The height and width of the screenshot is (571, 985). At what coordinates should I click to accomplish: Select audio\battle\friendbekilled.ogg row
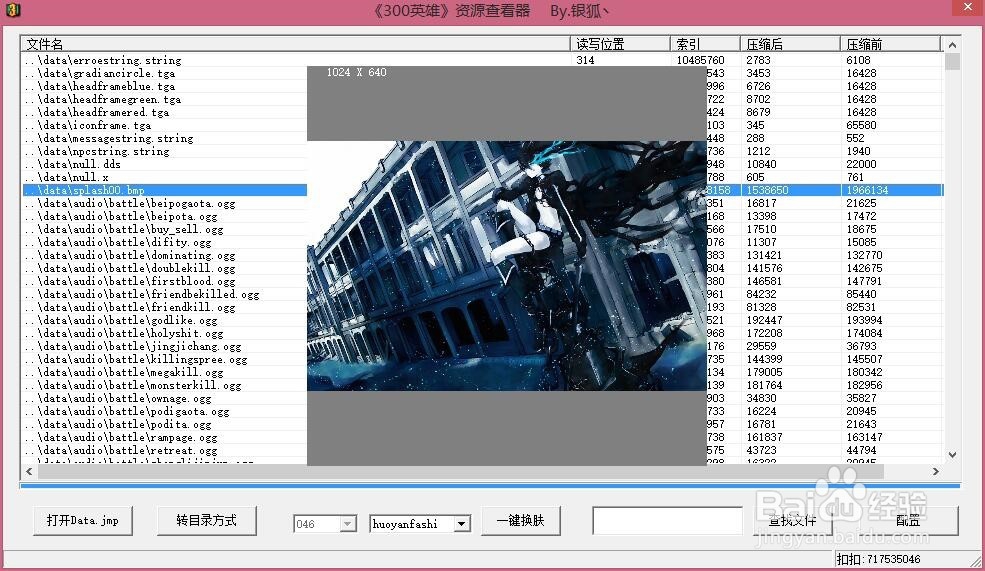coord(165,294)
